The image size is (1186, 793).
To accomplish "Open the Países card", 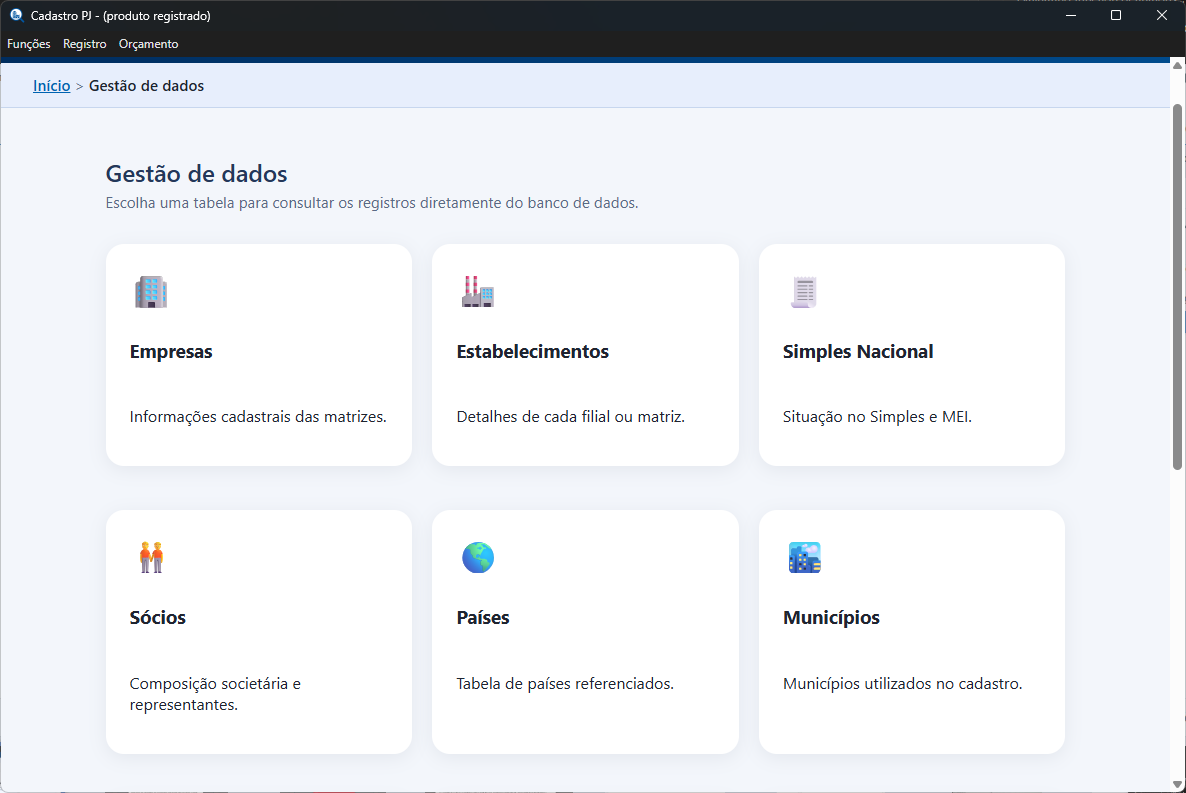I will pos(584,630).
